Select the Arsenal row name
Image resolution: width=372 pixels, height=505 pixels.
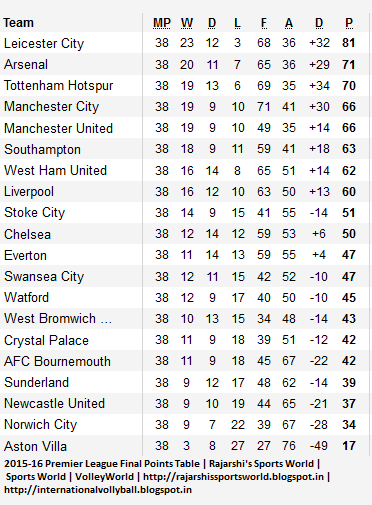pyautogui.click(x=26, y=64)
